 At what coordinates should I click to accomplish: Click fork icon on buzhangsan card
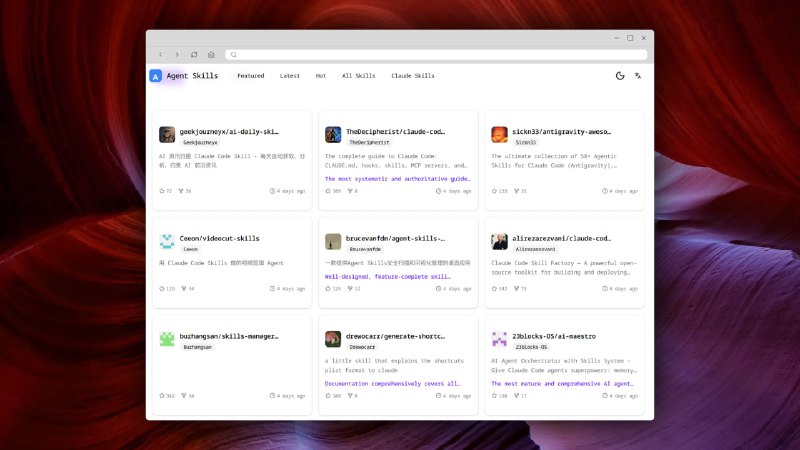point(184,396)
